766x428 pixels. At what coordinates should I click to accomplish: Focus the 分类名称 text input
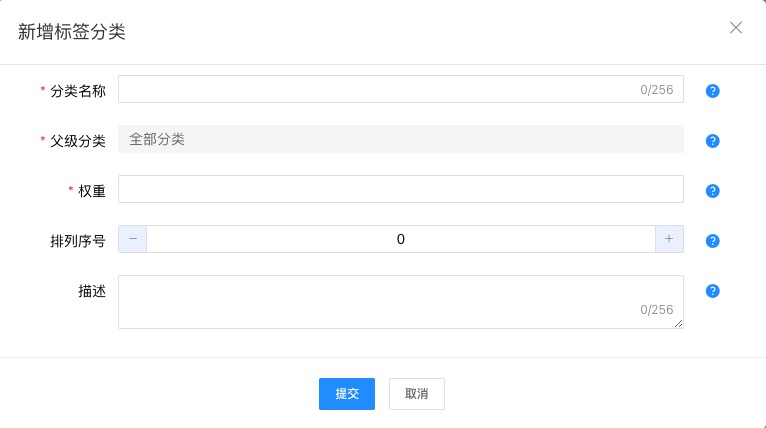378,89
